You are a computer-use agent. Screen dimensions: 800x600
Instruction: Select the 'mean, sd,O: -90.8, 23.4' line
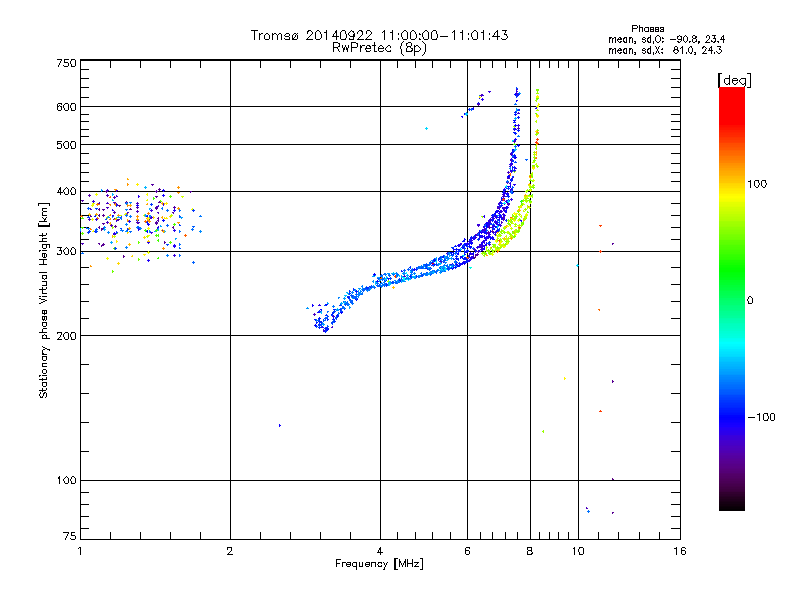point(666,39)
